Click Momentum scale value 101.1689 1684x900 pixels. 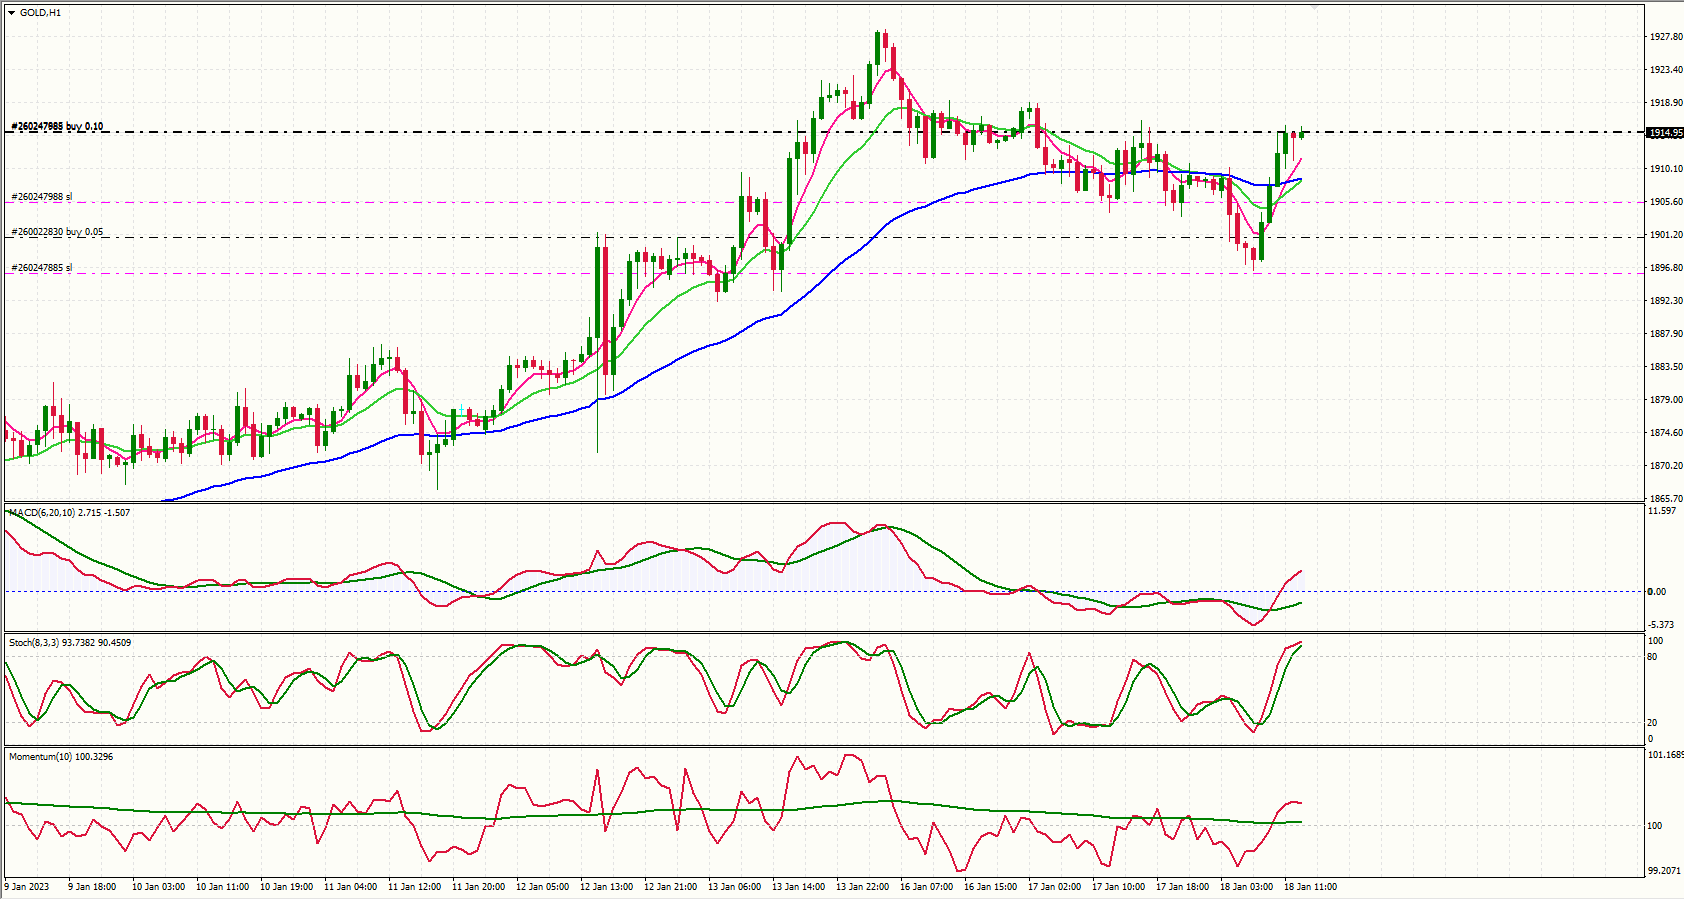click(x=1666, y=755)
